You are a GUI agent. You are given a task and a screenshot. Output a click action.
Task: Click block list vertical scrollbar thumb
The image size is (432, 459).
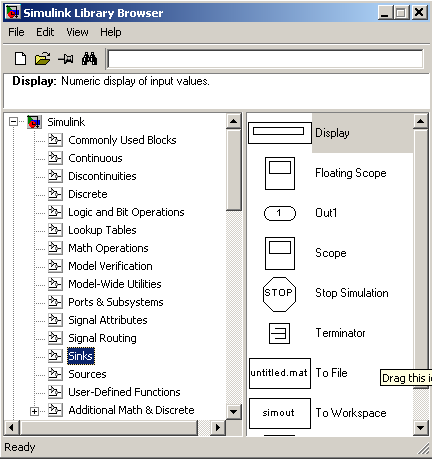421,258
